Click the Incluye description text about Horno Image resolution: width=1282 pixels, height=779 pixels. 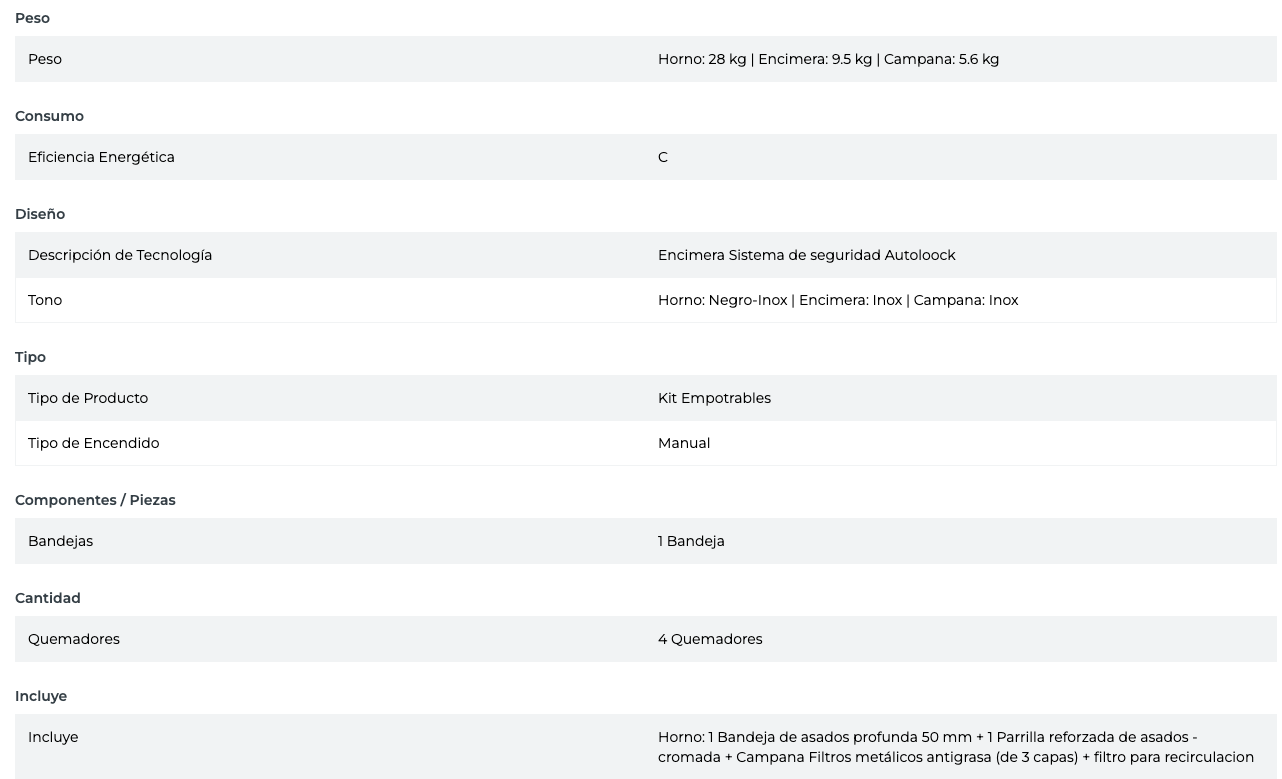(x=955, y=747)
